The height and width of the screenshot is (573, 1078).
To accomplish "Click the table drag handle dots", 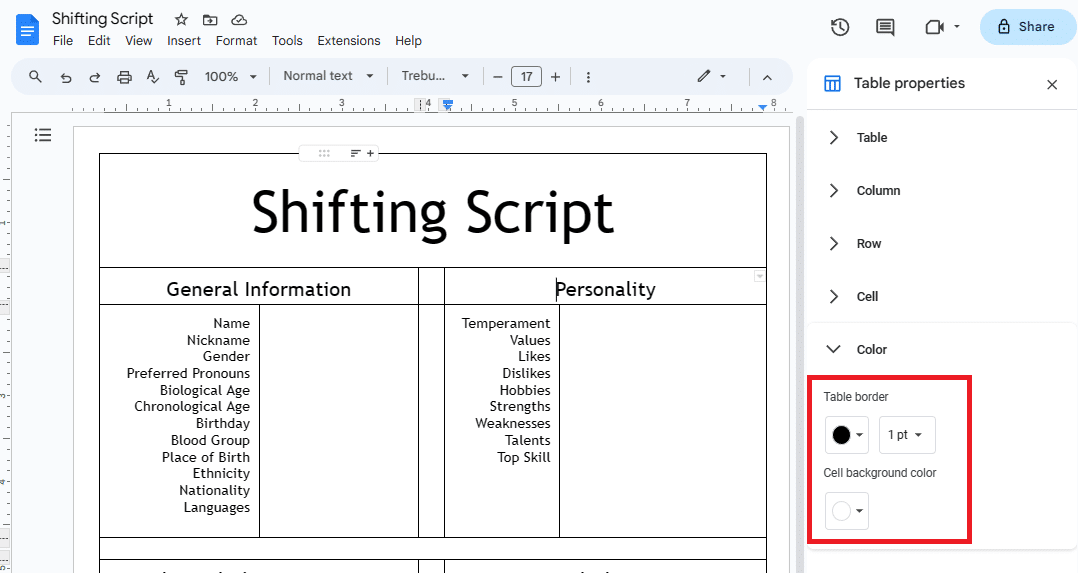I will tap(324, 153).
